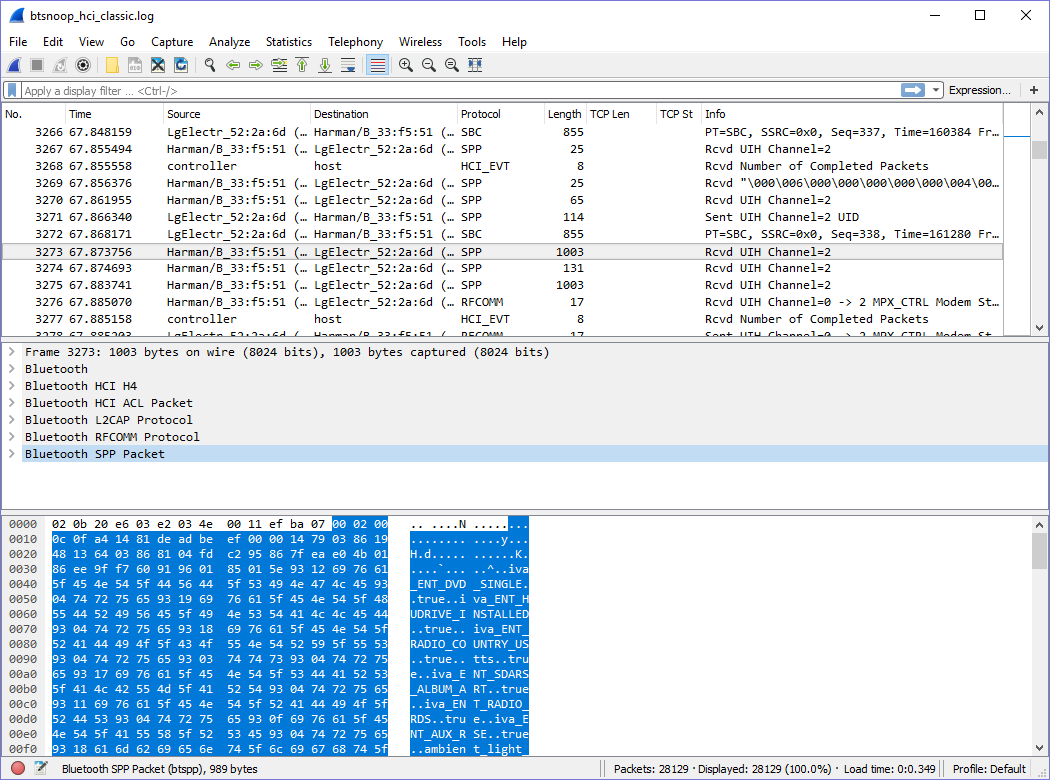Viewport: 1050px width, 780px height.
Task: Open capture options gear icon
Action: (83, 65)
